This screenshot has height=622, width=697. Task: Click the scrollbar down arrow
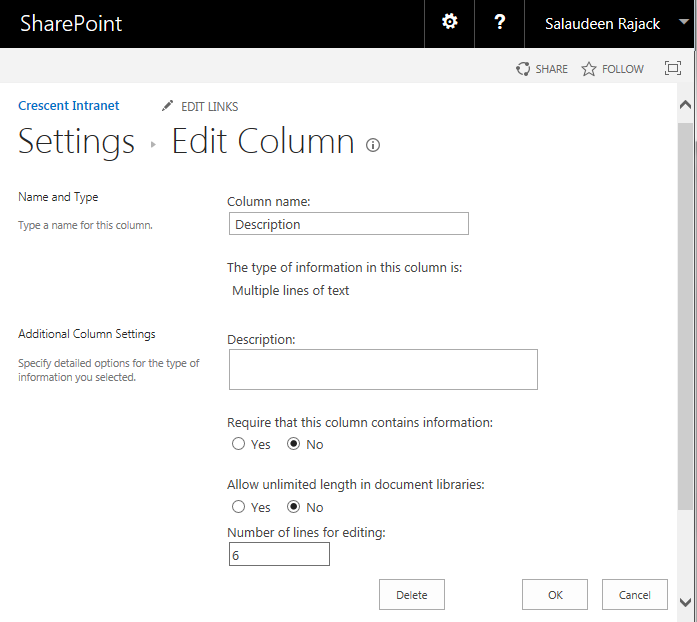[685, 602]
